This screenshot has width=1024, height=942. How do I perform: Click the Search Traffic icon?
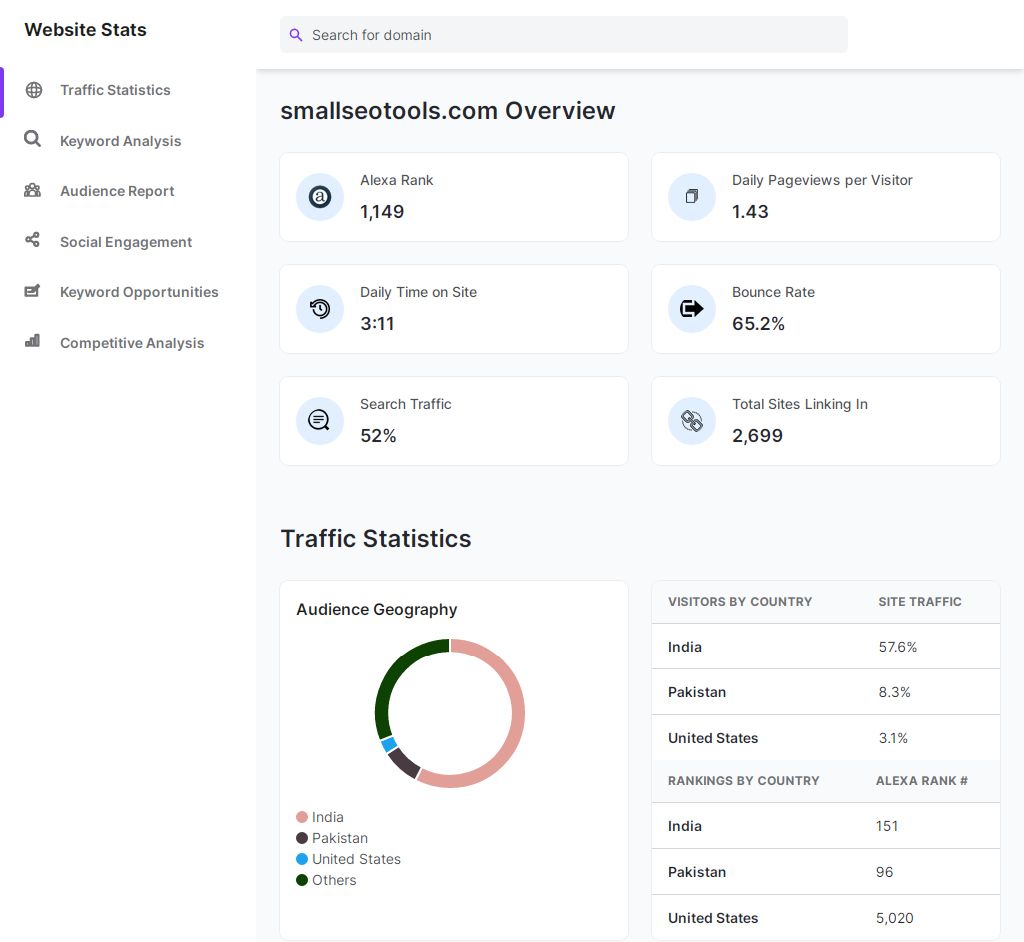[x=320, y=421]
